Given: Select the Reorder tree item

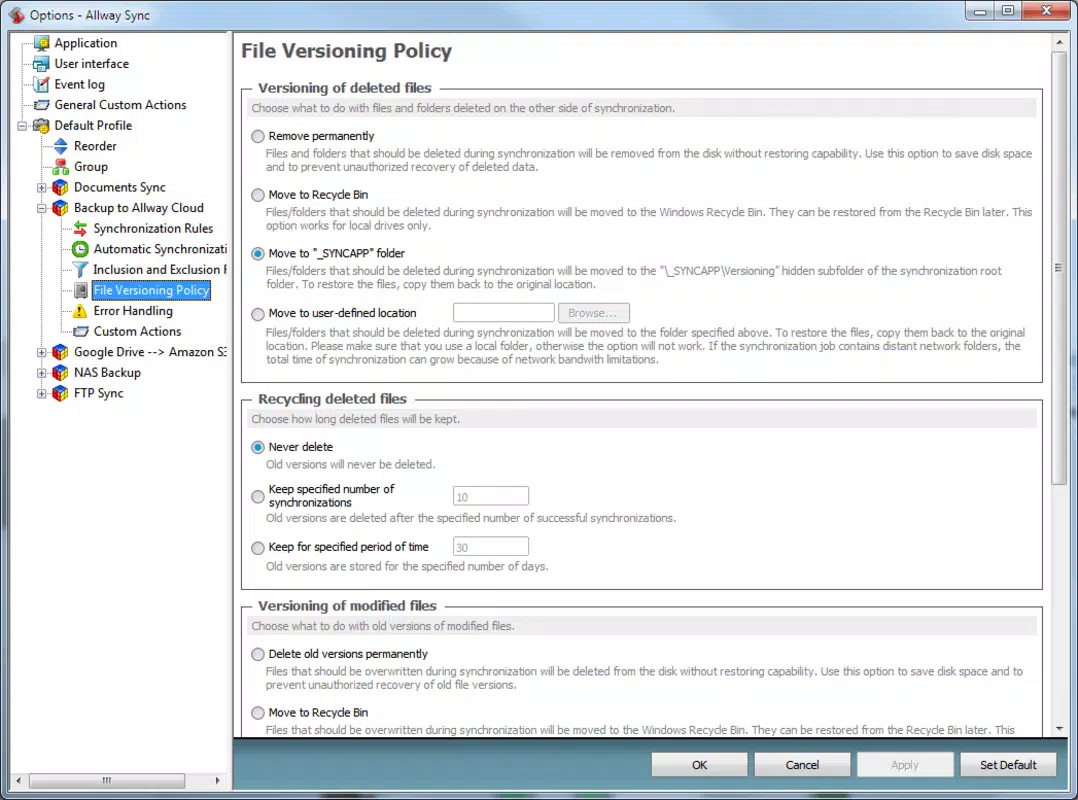Looking at the screenshot, I should [95, 146].
